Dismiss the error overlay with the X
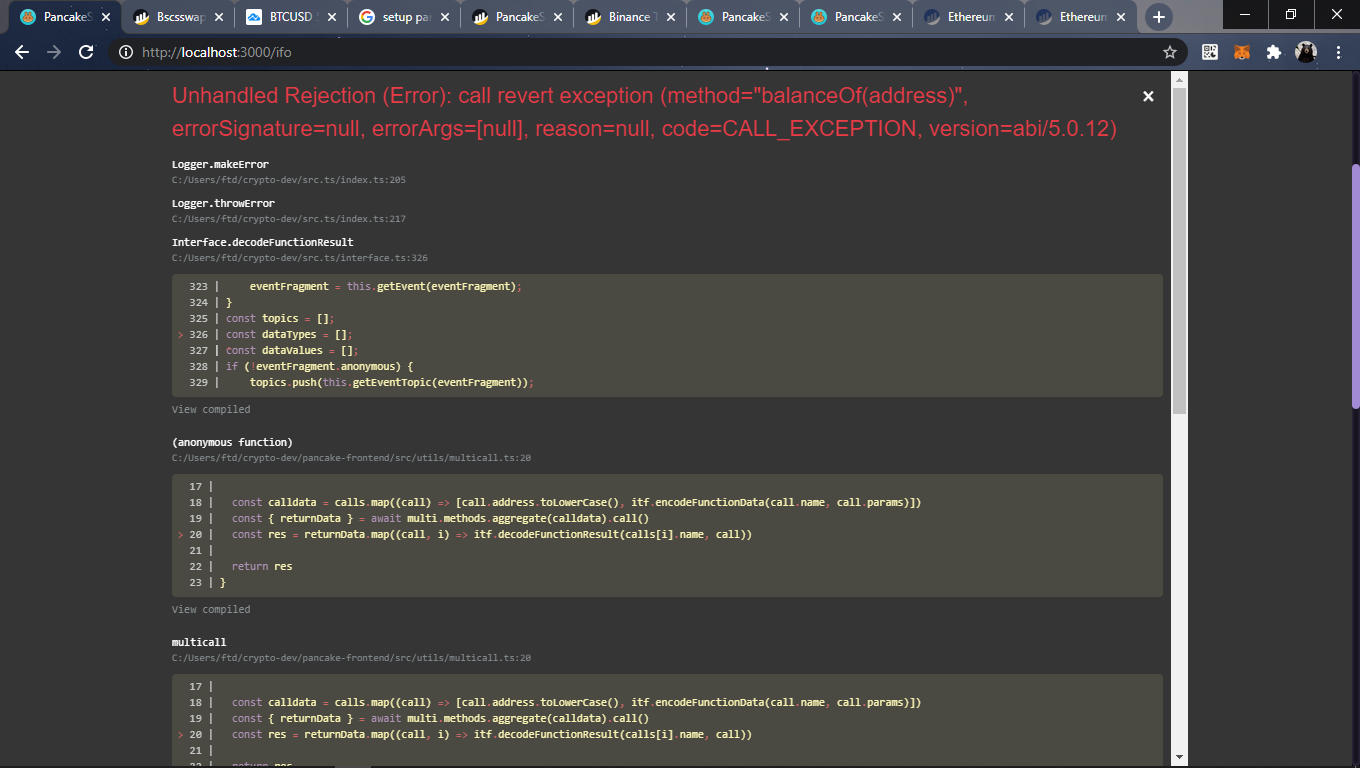 pos(1148,96)
